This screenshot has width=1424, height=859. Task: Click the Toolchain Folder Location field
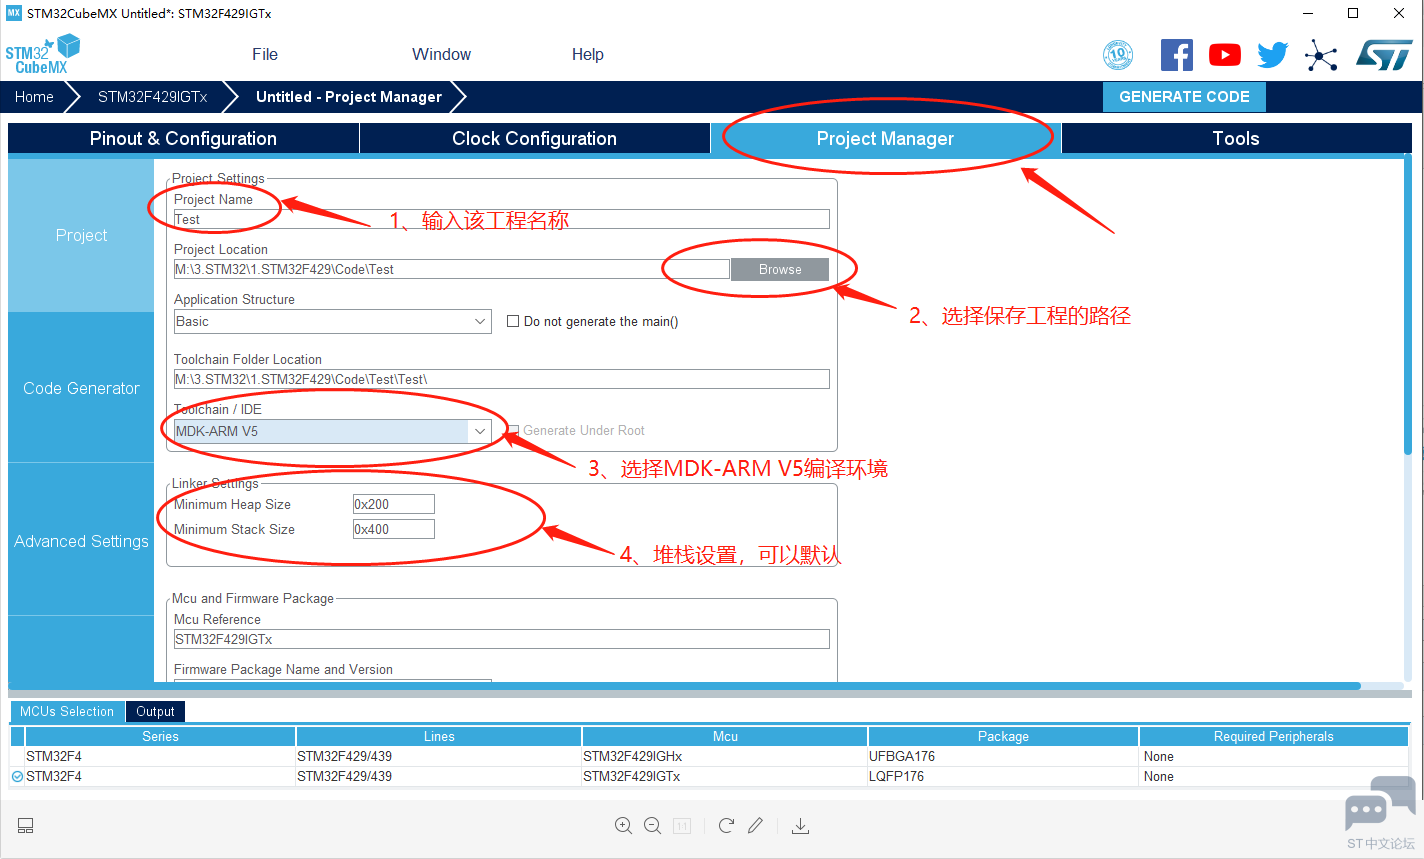pos(502,380)
